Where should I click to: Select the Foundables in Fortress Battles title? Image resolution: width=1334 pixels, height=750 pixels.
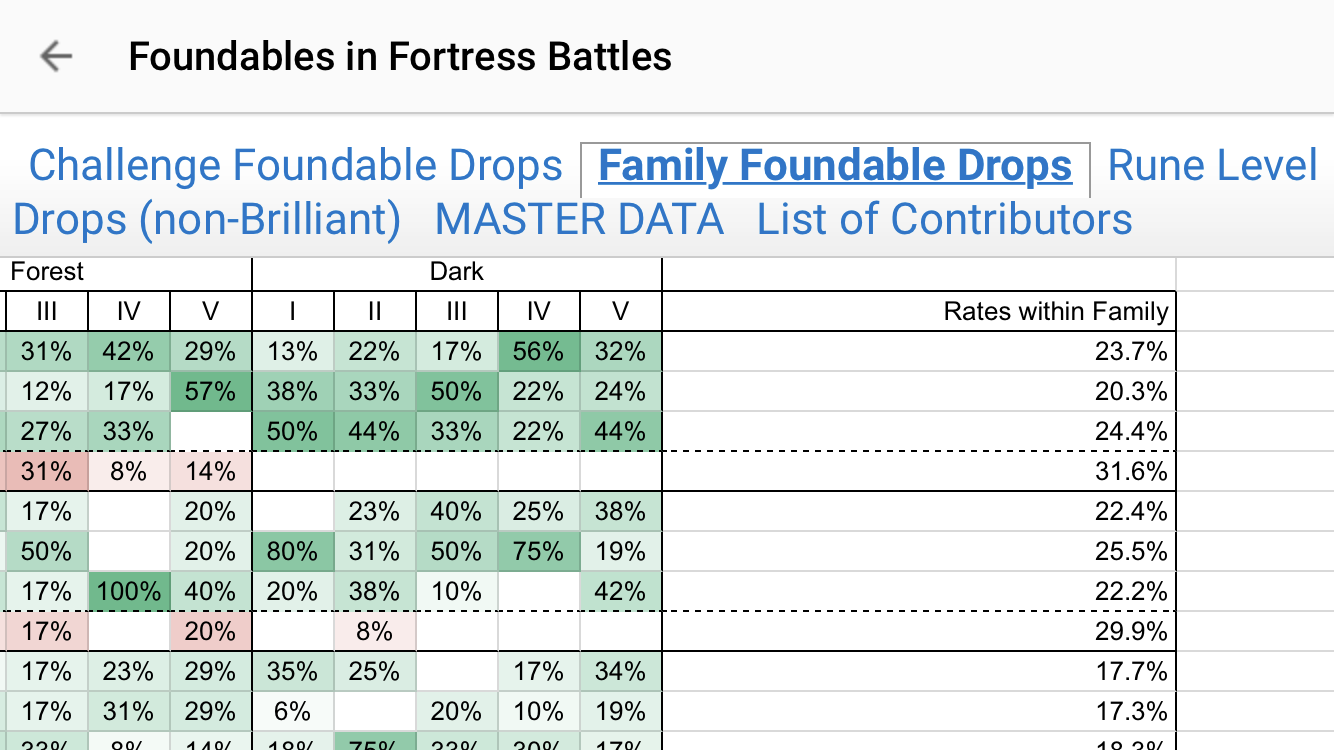(400, 56)
